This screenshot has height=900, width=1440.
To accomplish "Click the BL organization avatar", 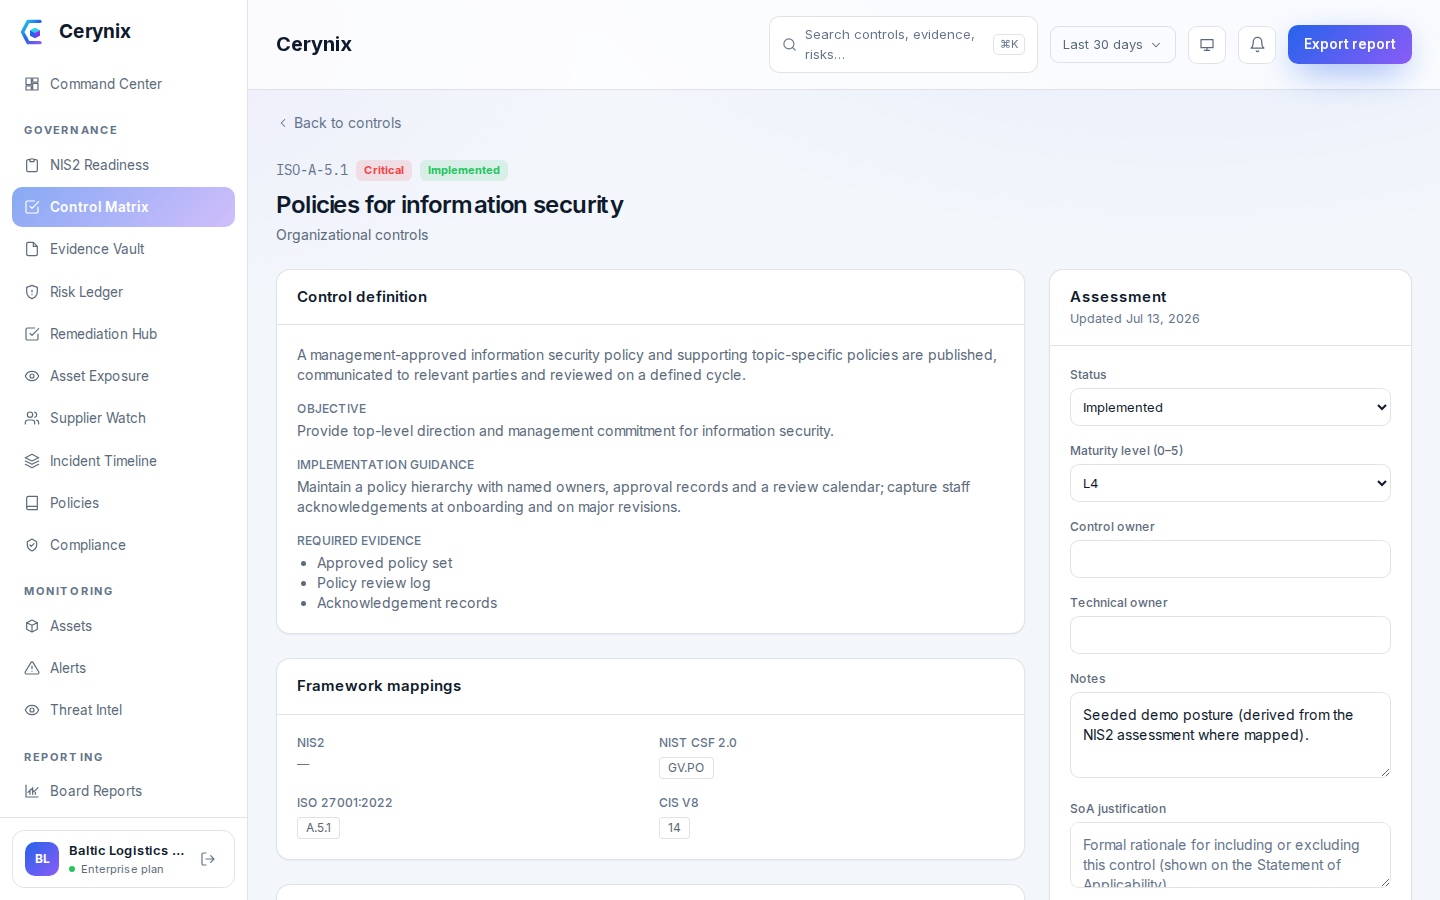I will coord(42,859).
